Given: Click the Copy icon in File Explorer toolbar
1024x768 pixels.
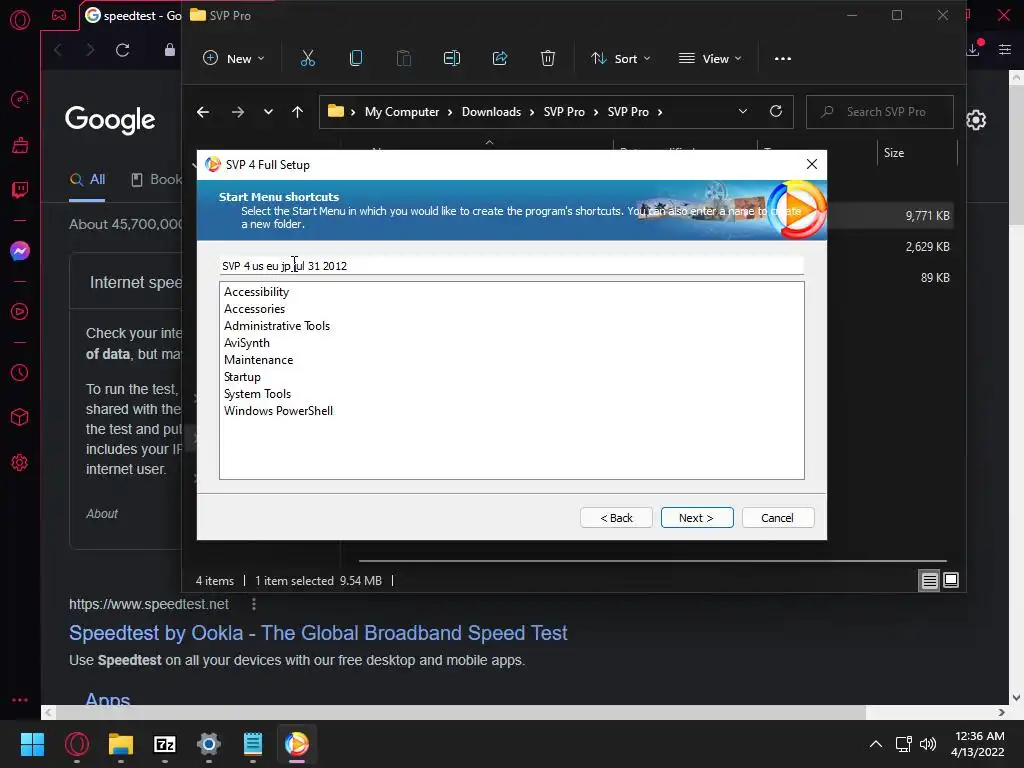Looking at the screenshot, I should pyautogui.click(x=356, y=59).
